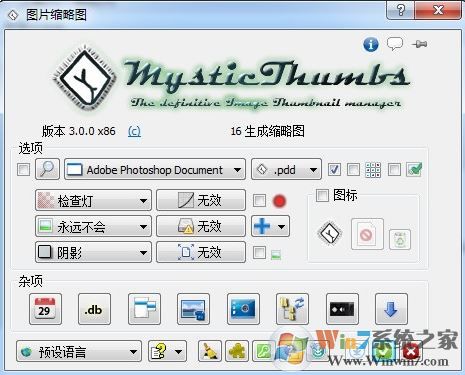Screen dimensions: 465x375
Task: Toggle the pushpin pin-window icon
Action: pos(419,44)
